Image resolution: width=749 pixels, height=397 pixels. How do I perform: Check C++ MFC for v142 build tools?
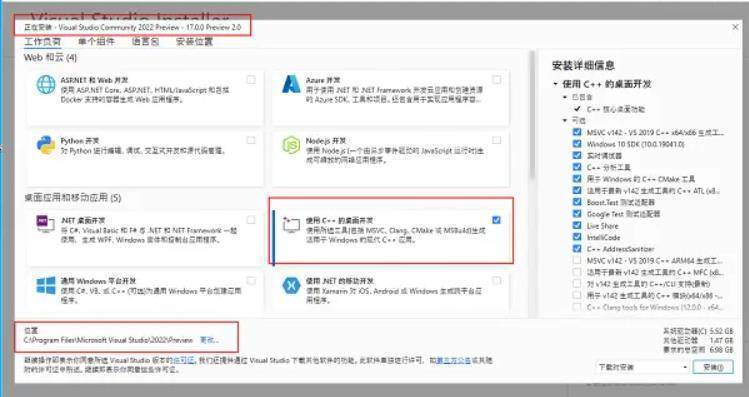click(x=577, y=272)
